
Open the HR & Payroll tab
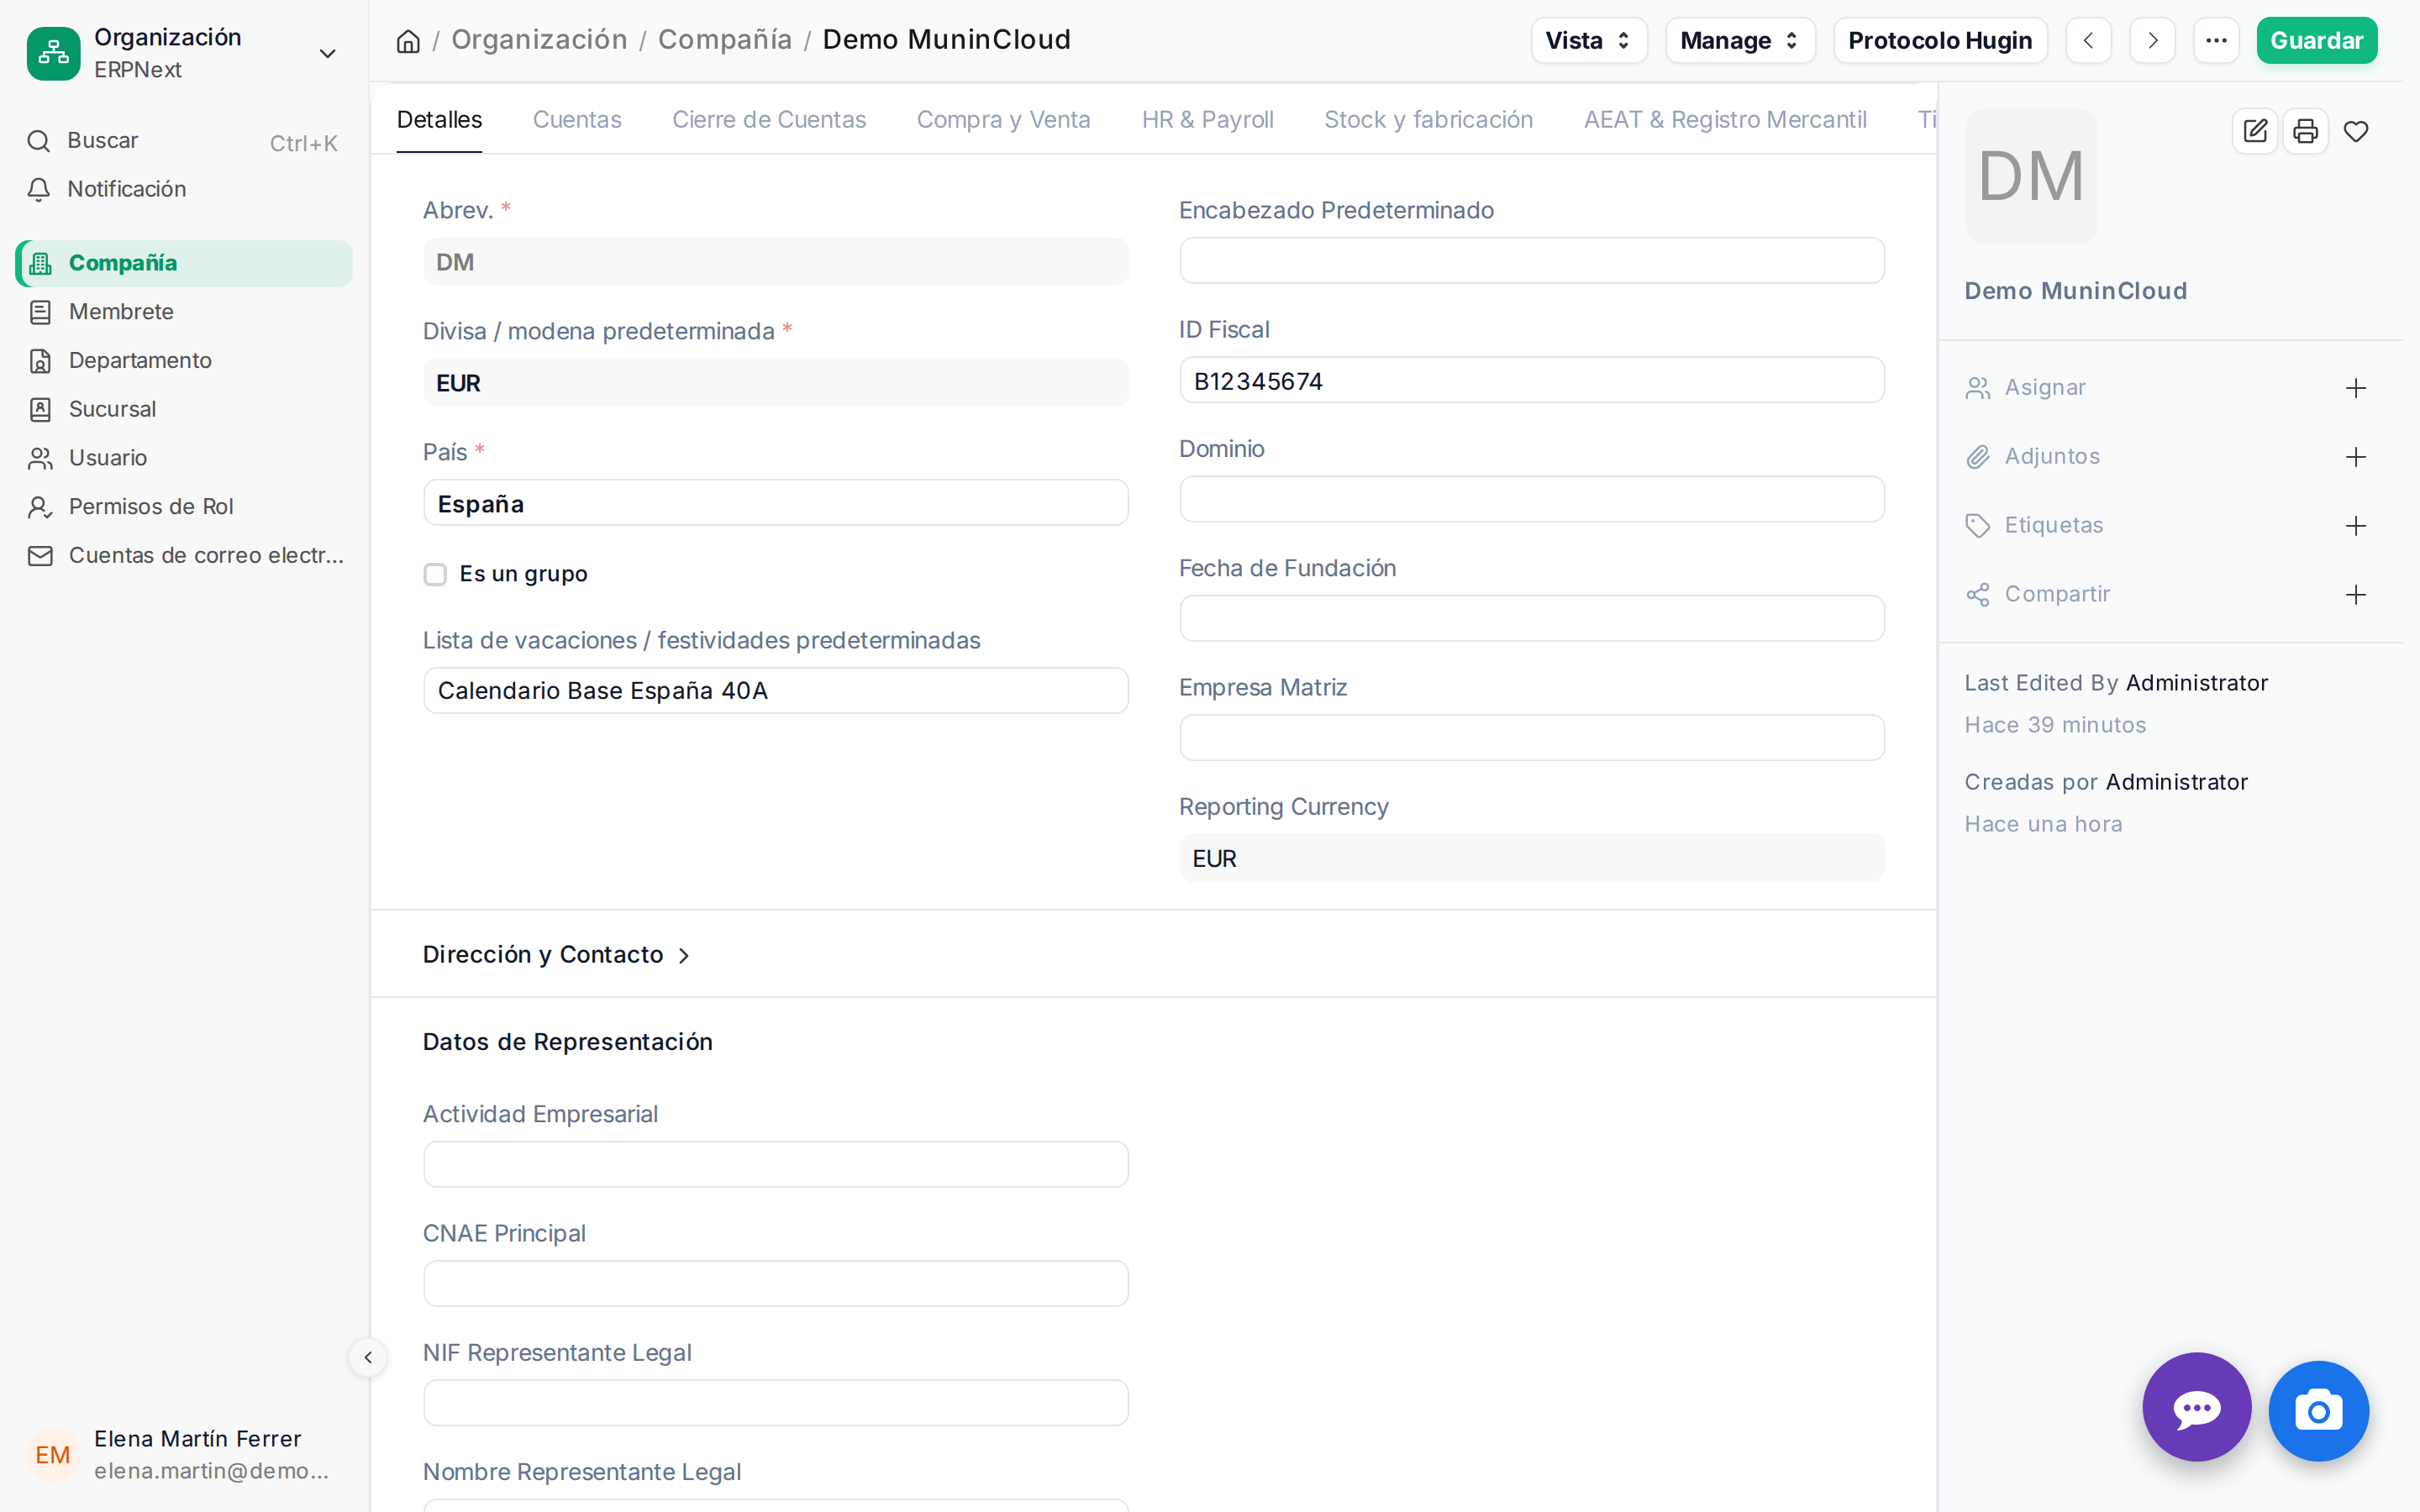click(x=1207, y=120)
